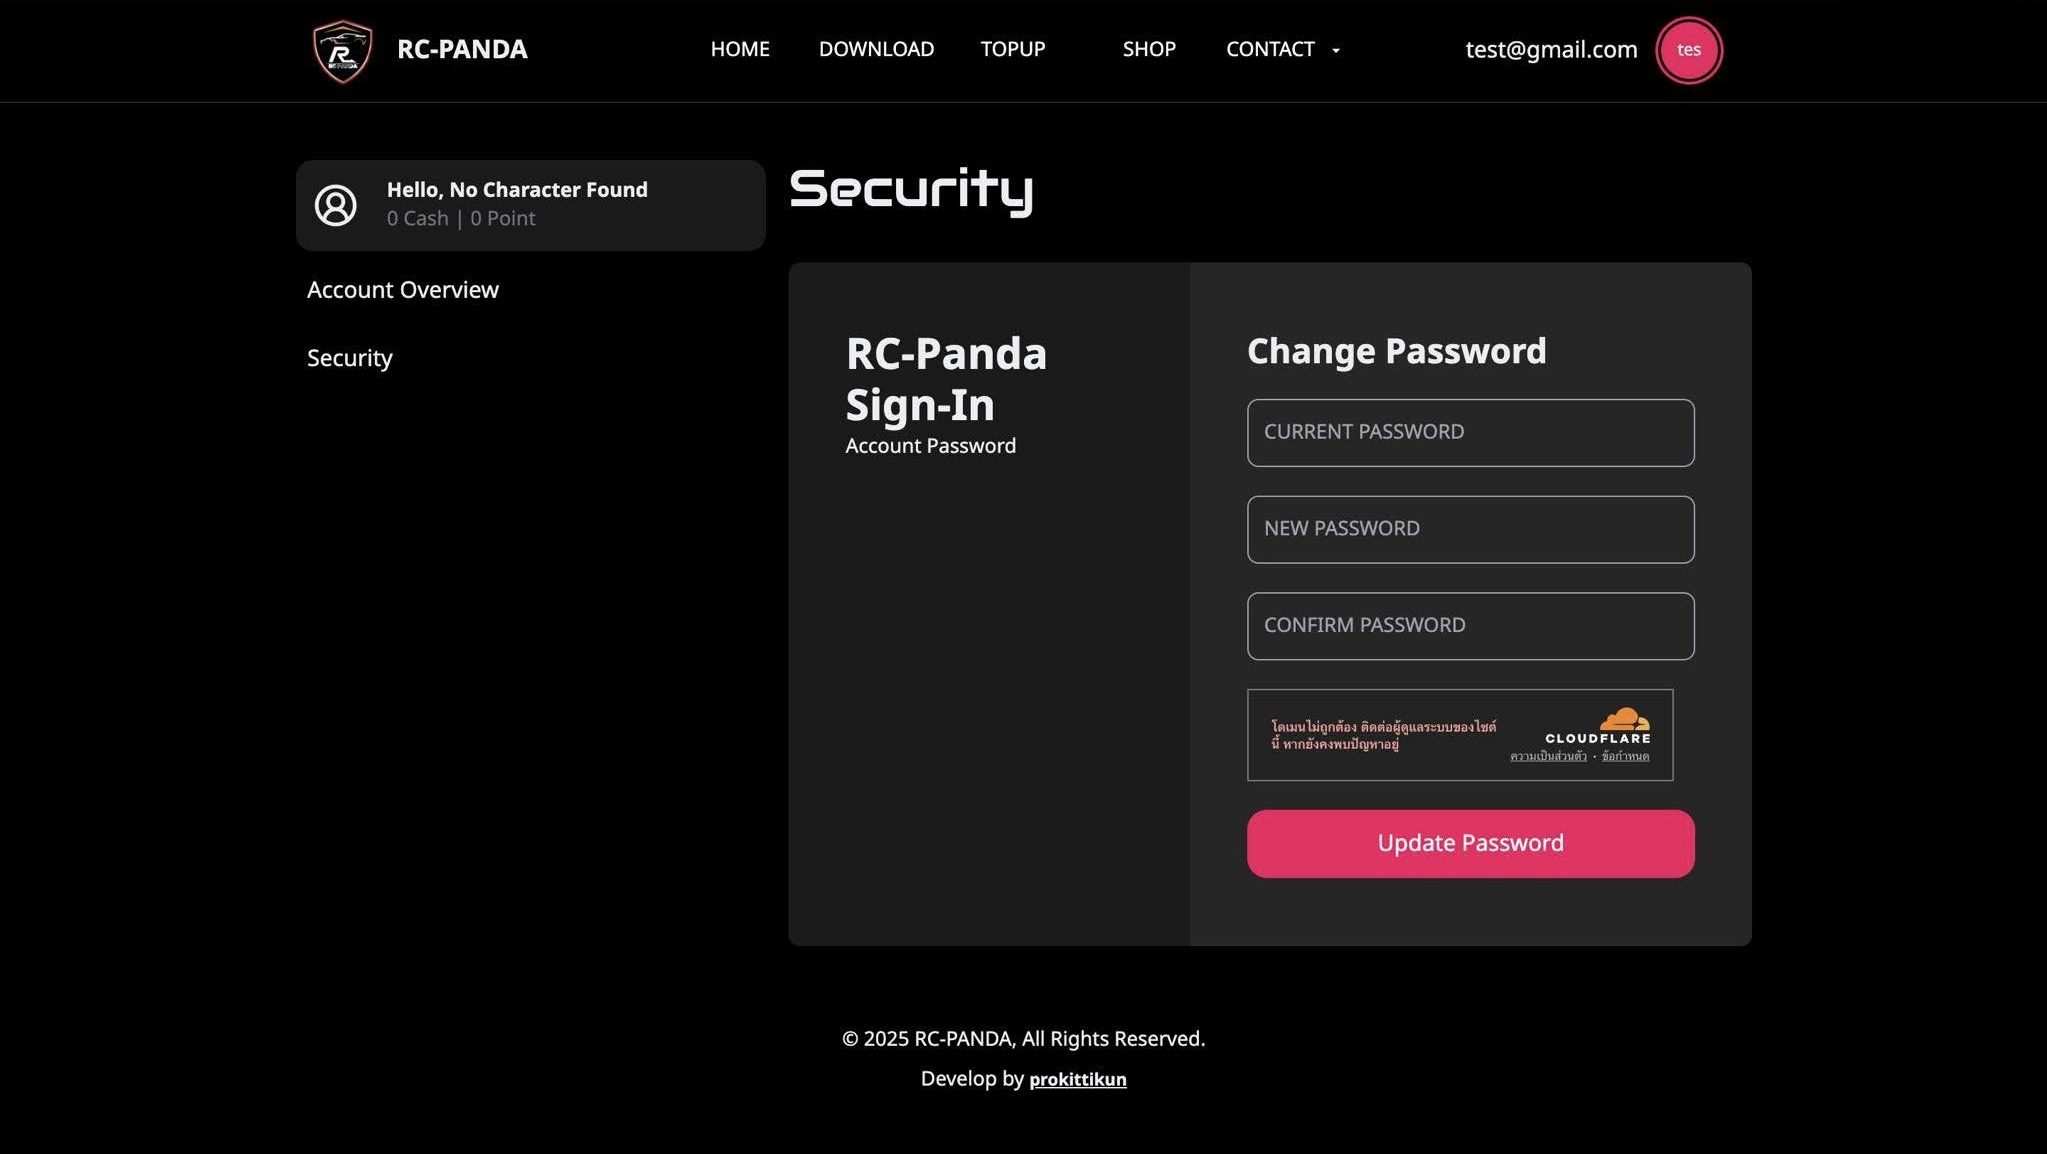This screenshot has height=1154, width=2047.
Task: Click the test@gmail.com account label
Action: pyautogui.click(x=1551, y=50)
